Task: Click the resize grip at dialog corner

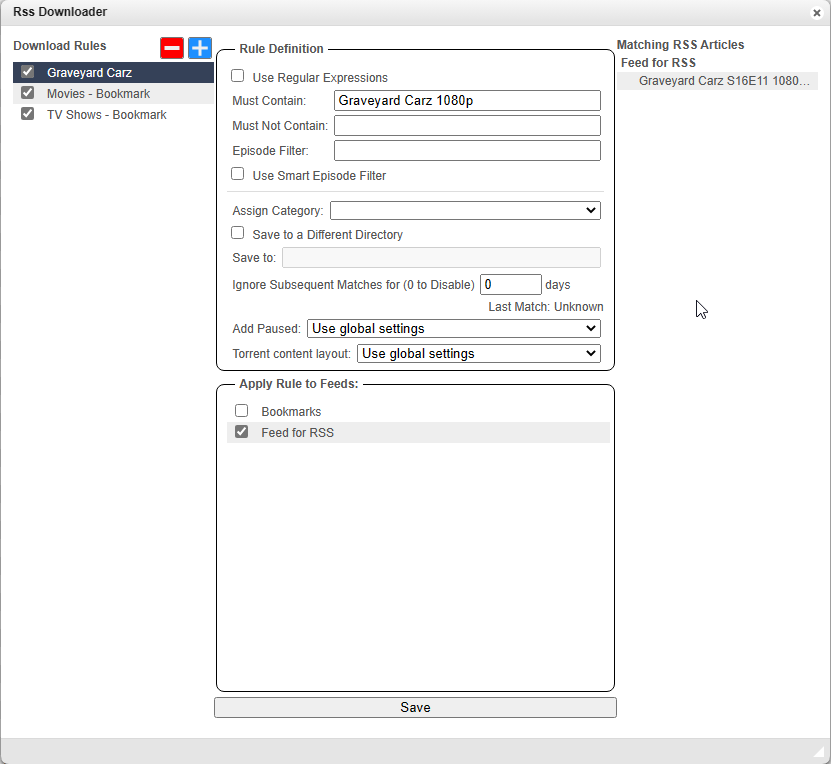Action: coord(819,752)
